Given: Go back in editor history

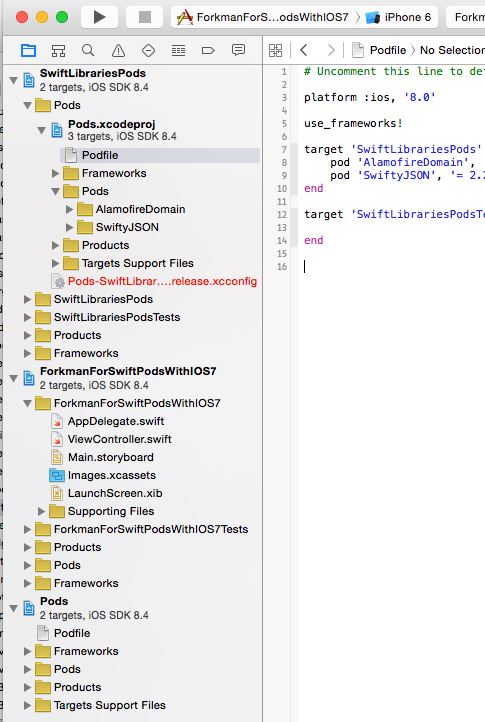Looking at the screenshot, I should point(304,50).
